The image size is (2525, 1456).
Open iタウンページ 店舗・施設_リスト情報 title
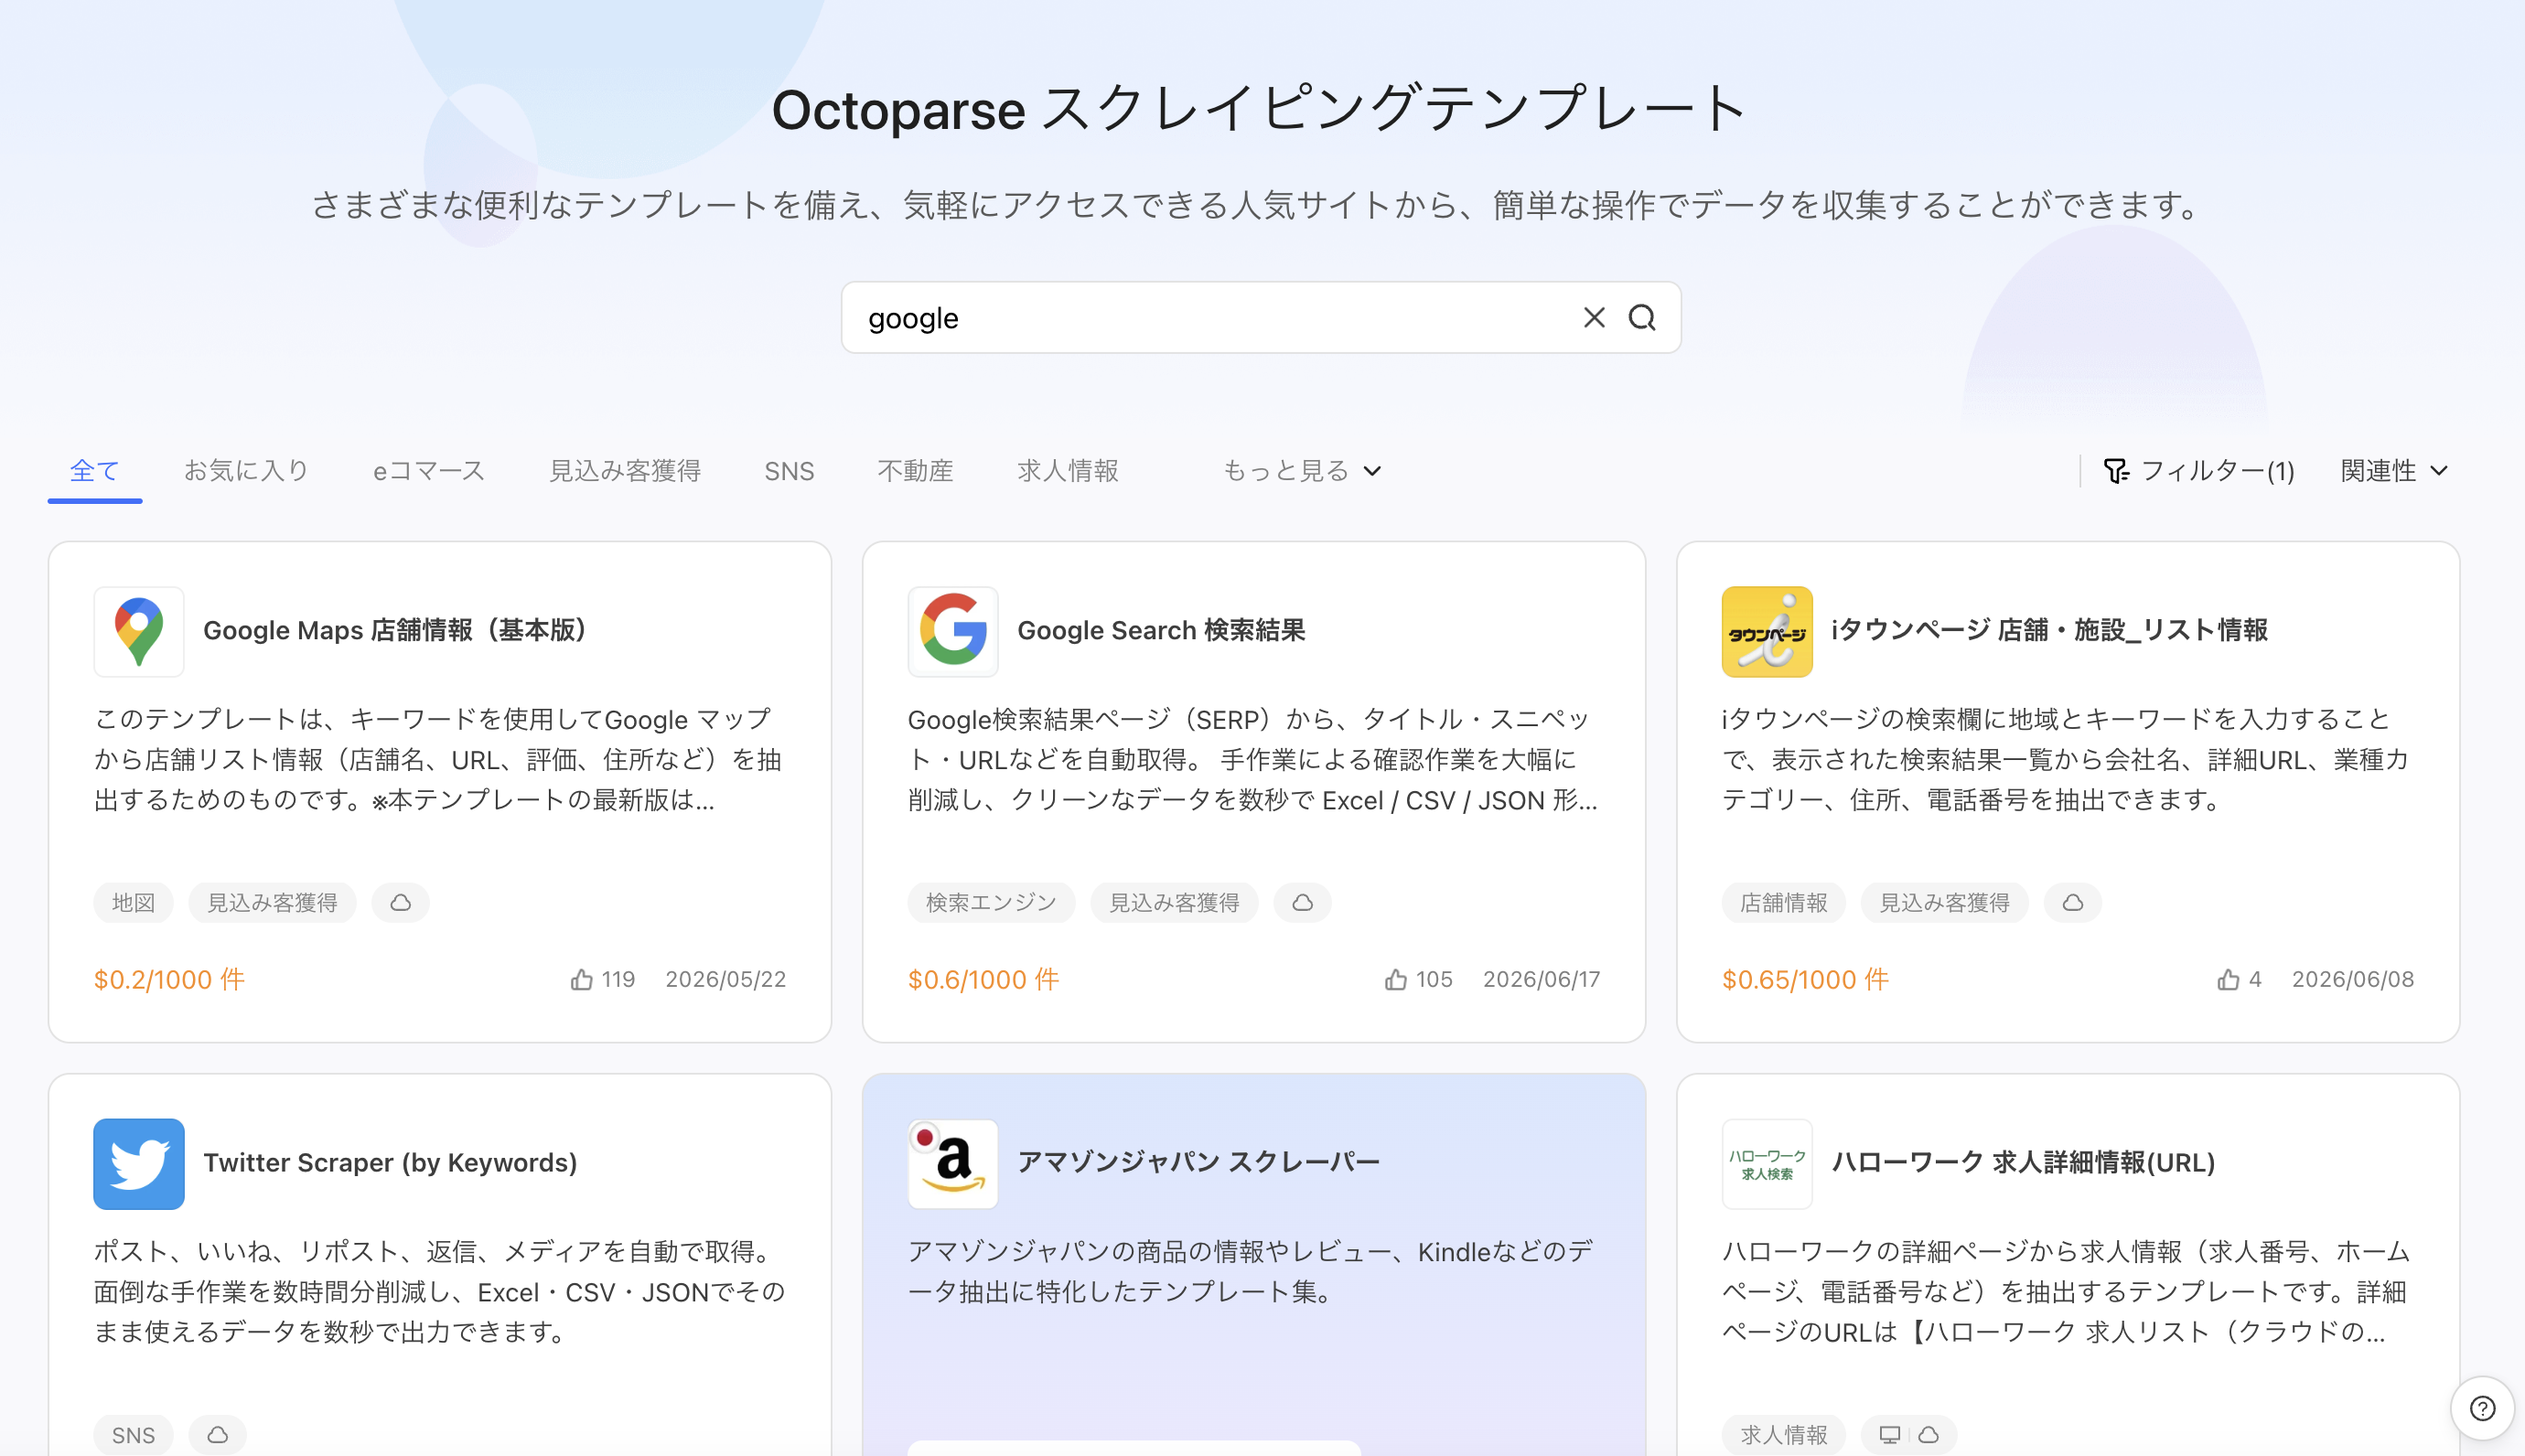click(x=2049, y=630)
